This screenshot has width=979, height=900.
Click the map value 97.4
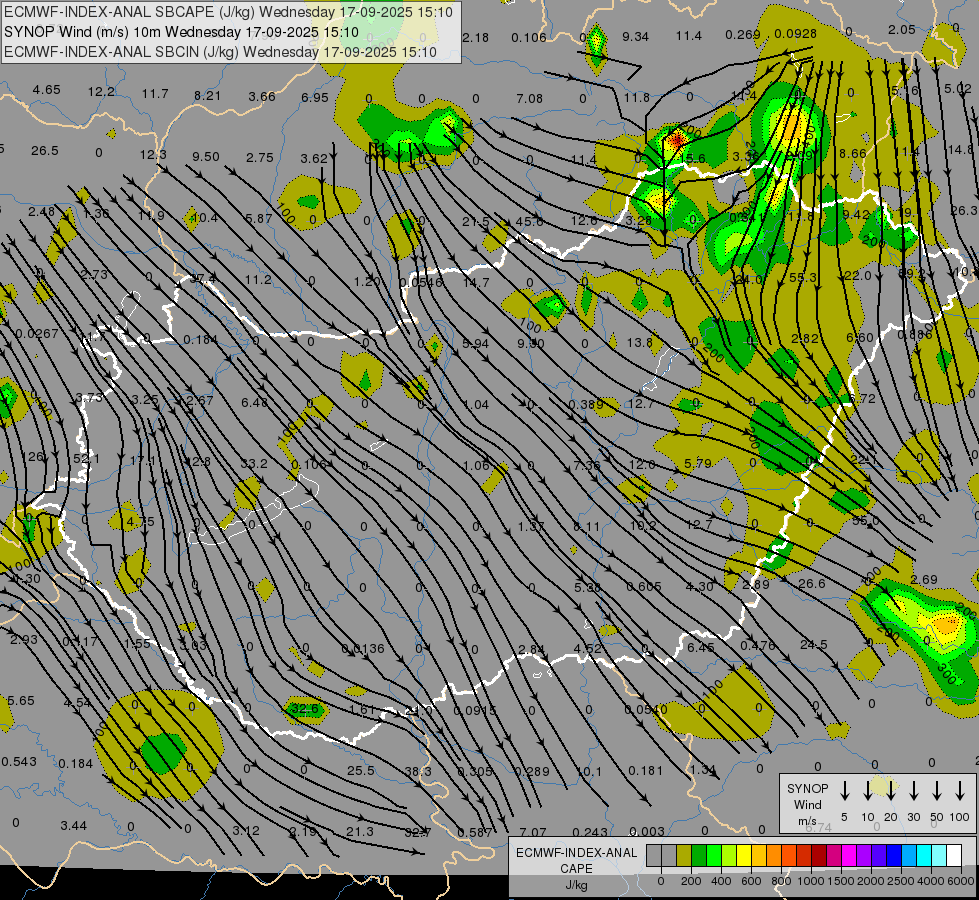[x=202, y=278]
